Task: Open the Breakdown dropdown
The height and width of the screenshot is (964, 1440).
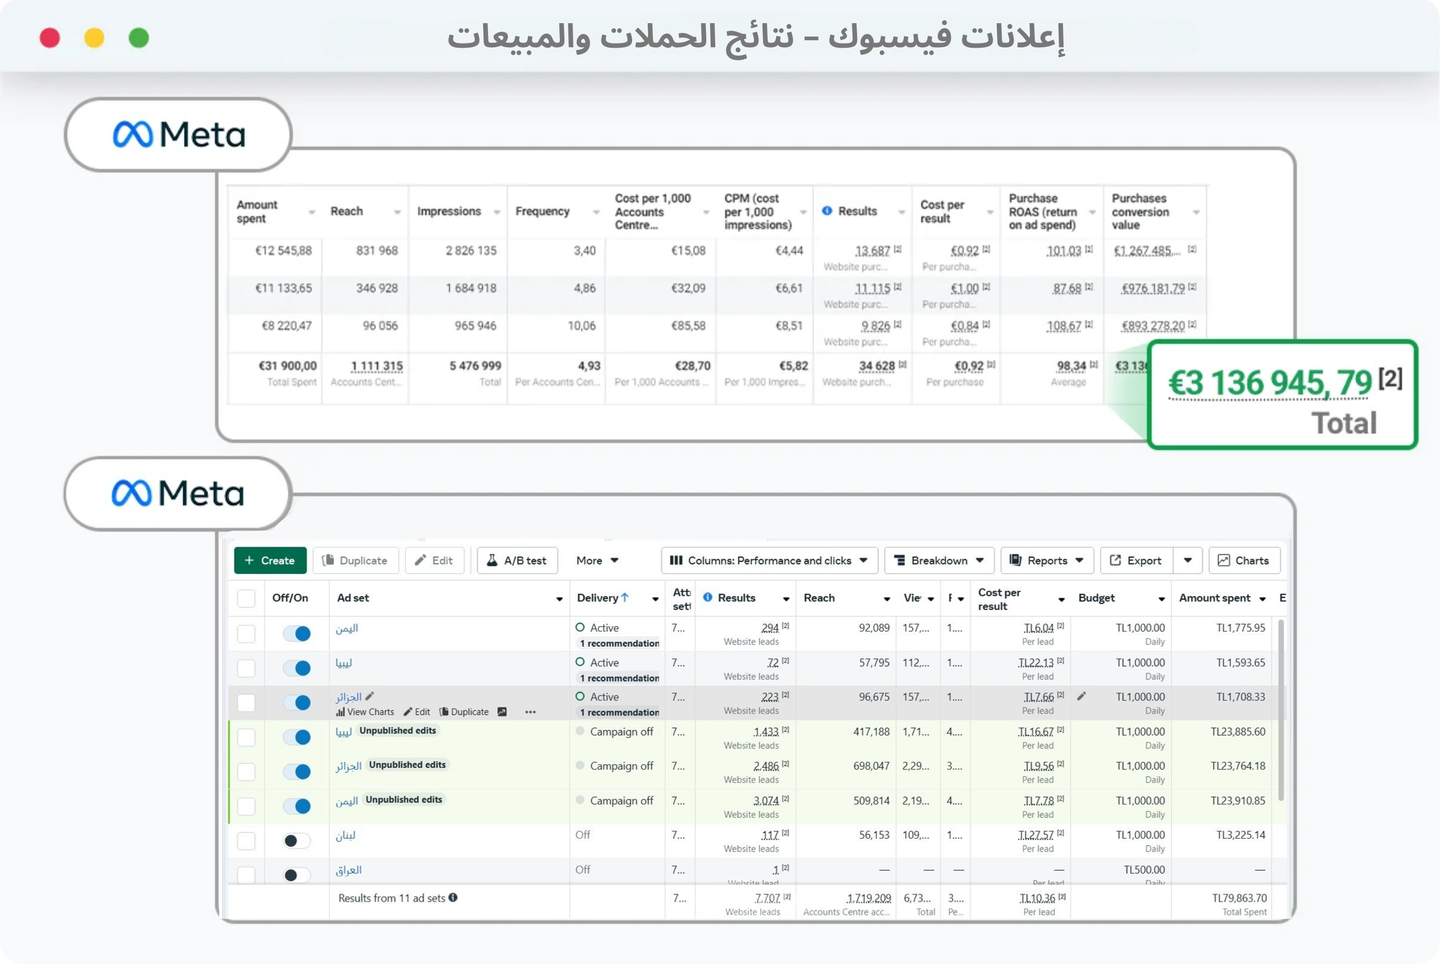Action: [x=939, y=561]
